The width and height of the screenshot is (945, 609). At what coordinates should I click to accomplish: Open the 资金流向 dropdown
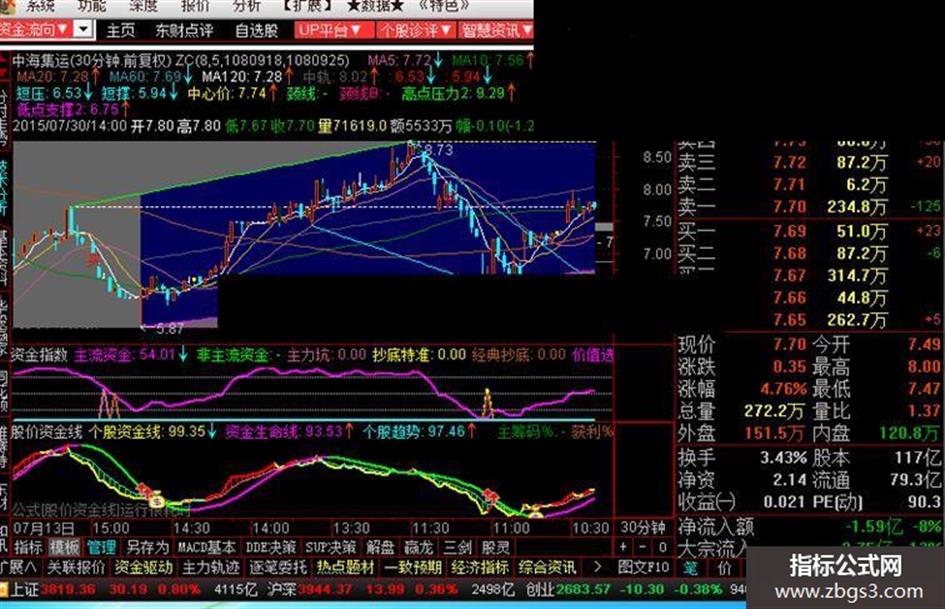(x=35, y=29)
